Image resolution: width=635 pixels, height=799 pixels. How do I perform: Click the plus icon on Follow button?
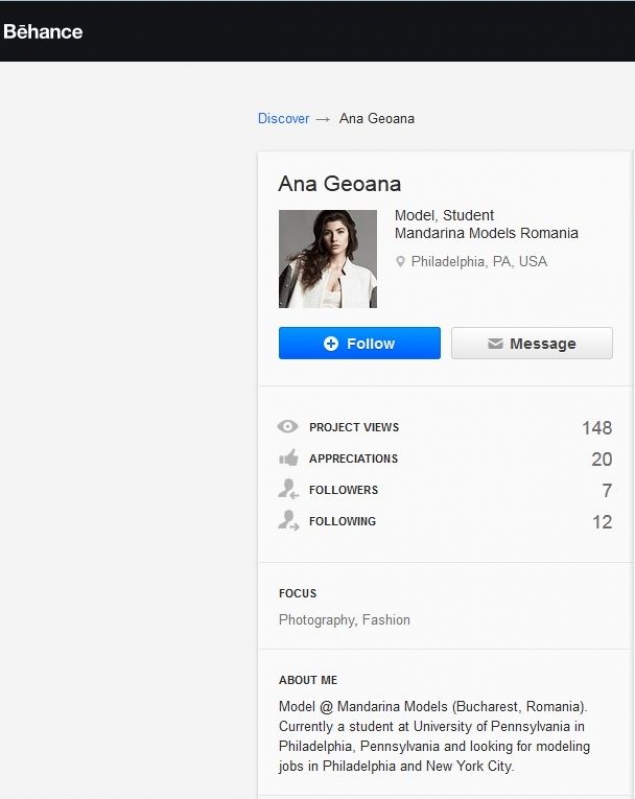click(331, 343)
